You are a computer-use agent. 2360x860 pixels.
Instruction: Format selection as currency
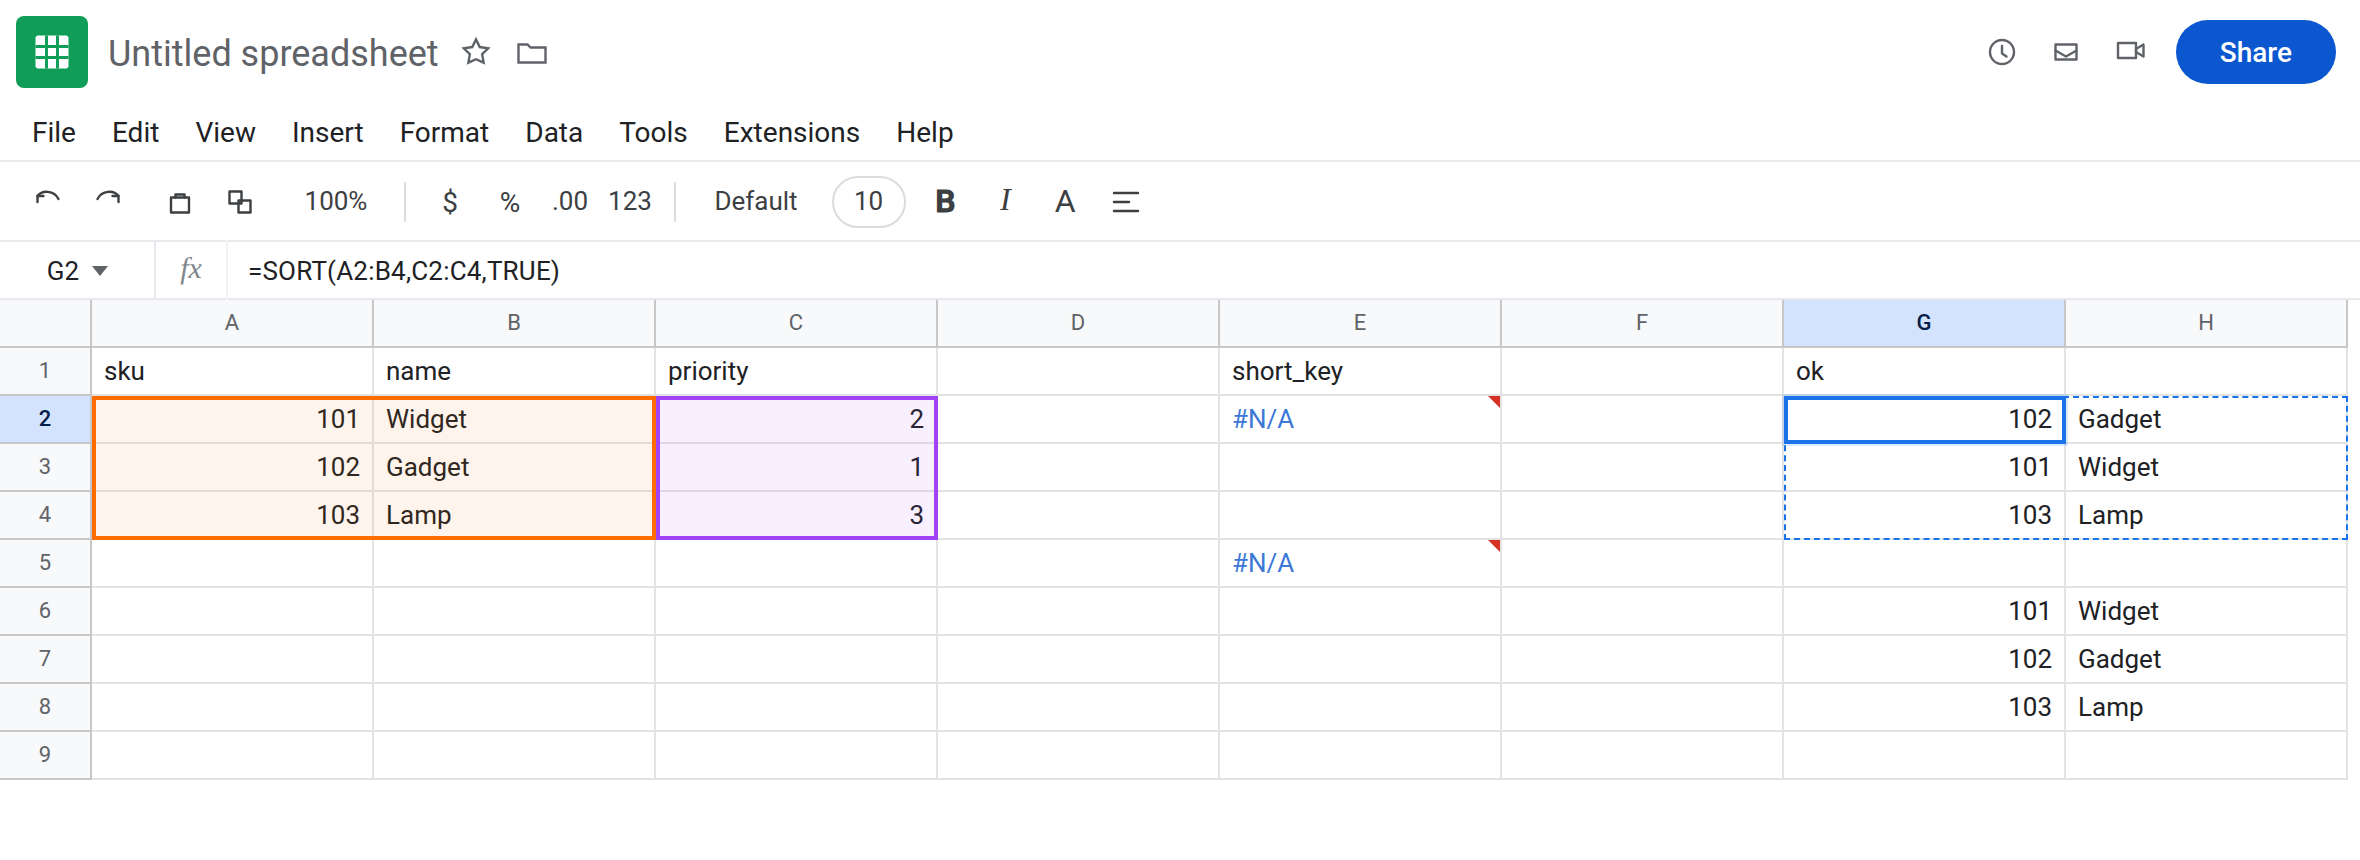(450, 202)
